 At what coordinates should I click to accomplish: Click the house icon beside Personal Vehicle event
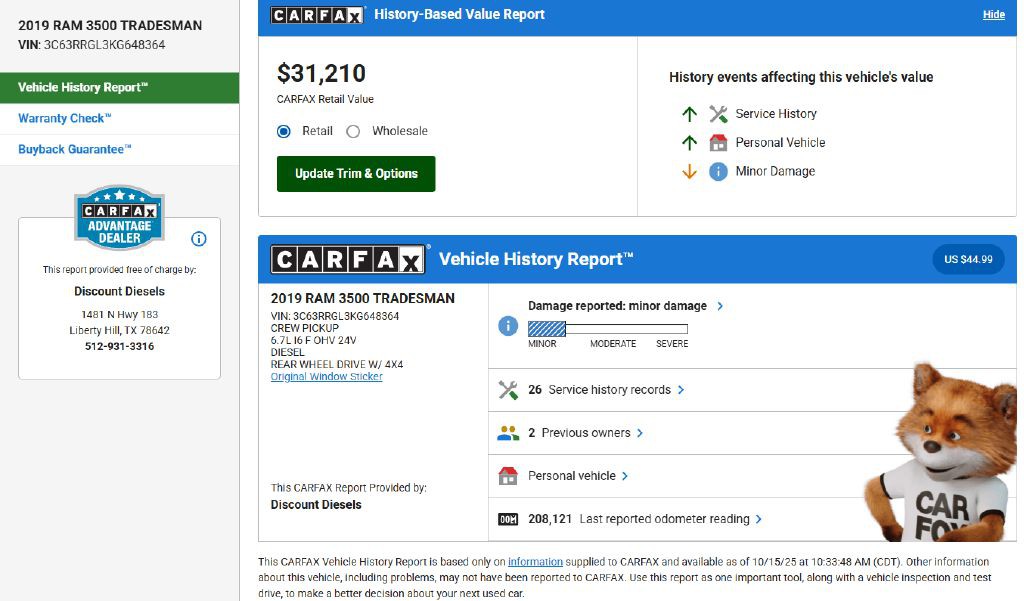coord(718,143)
